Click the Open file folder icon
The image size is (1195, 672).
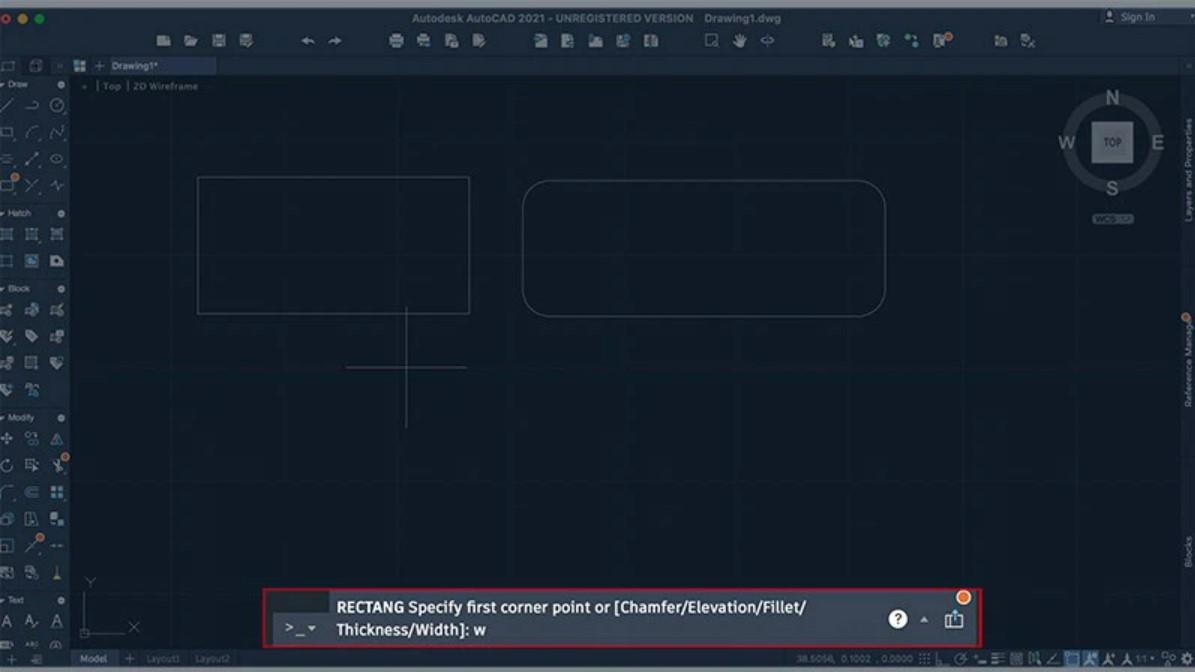coord(191,40)
